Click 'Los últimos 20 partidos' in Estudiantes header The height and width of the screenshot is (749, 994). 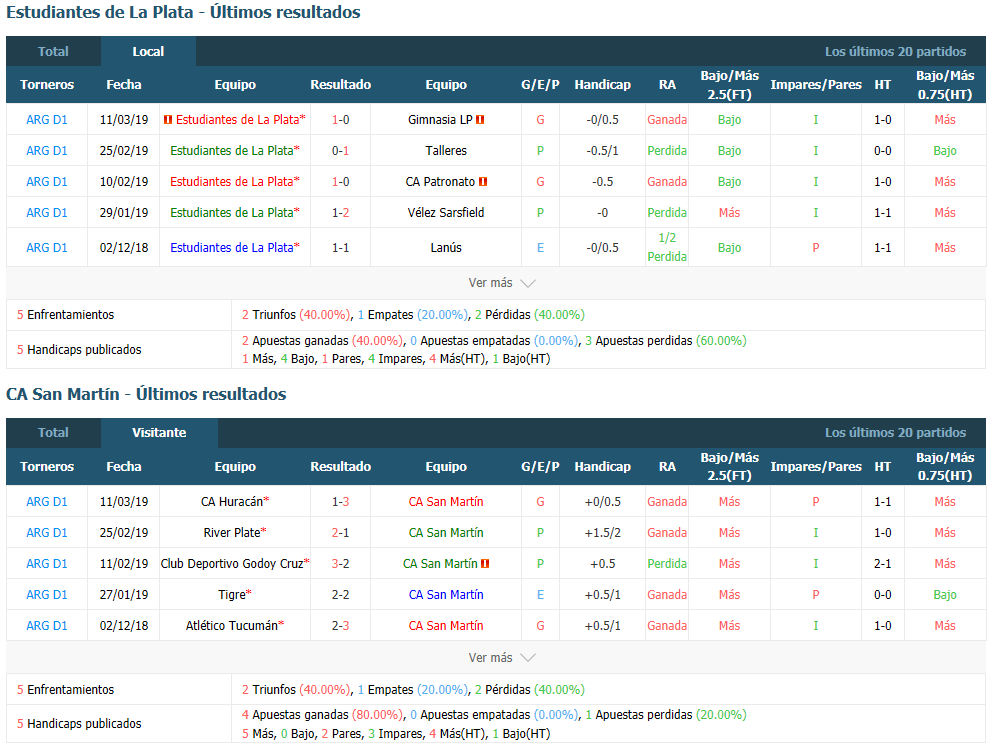pos(895,51)
